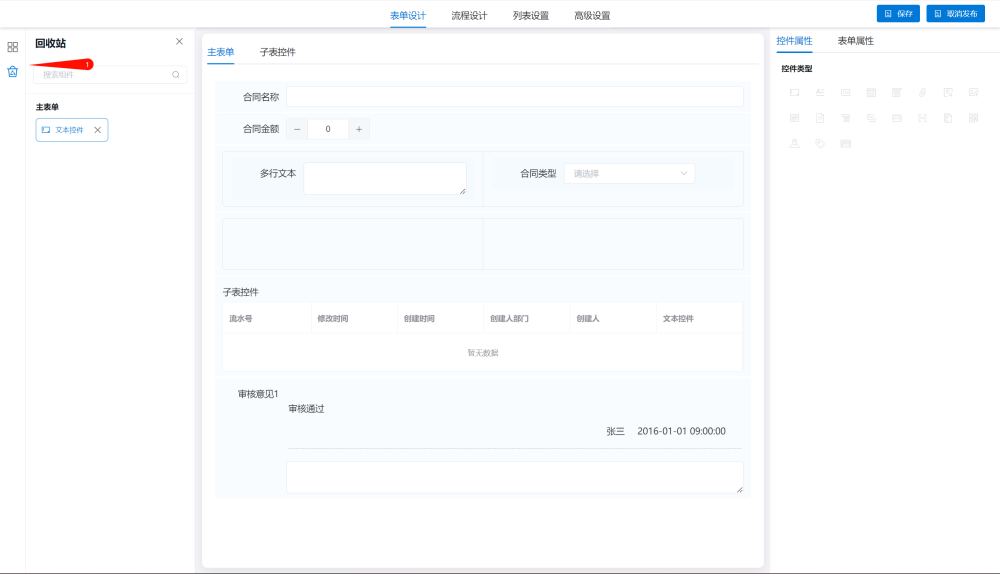This screenshot has height=574, width=1000.
Task: Pick the checkbox control type icon
Action: [x=871, y=118]
